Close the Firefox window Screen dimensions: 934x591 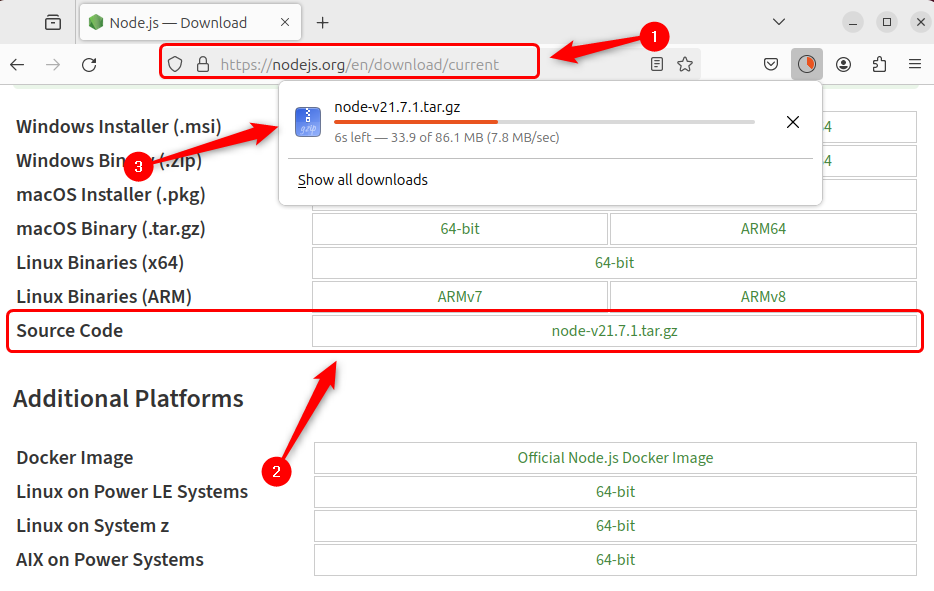(x=921, y=23)
